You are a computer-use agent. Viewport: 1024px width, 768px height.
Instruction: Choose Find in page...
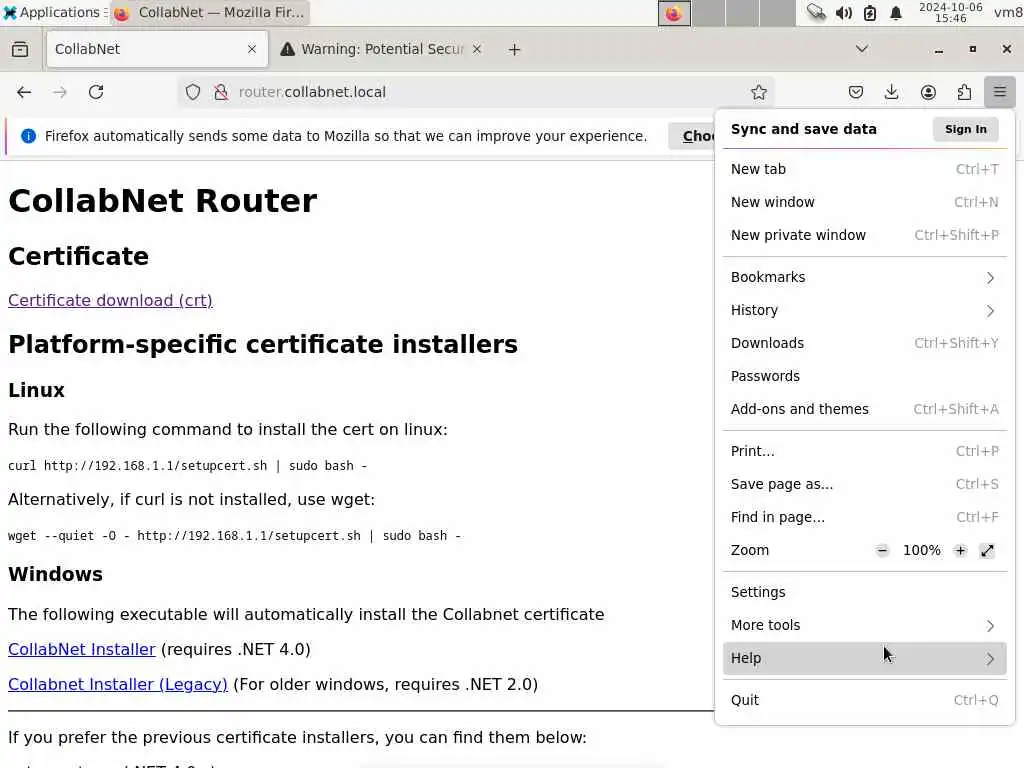coord(864,517)
